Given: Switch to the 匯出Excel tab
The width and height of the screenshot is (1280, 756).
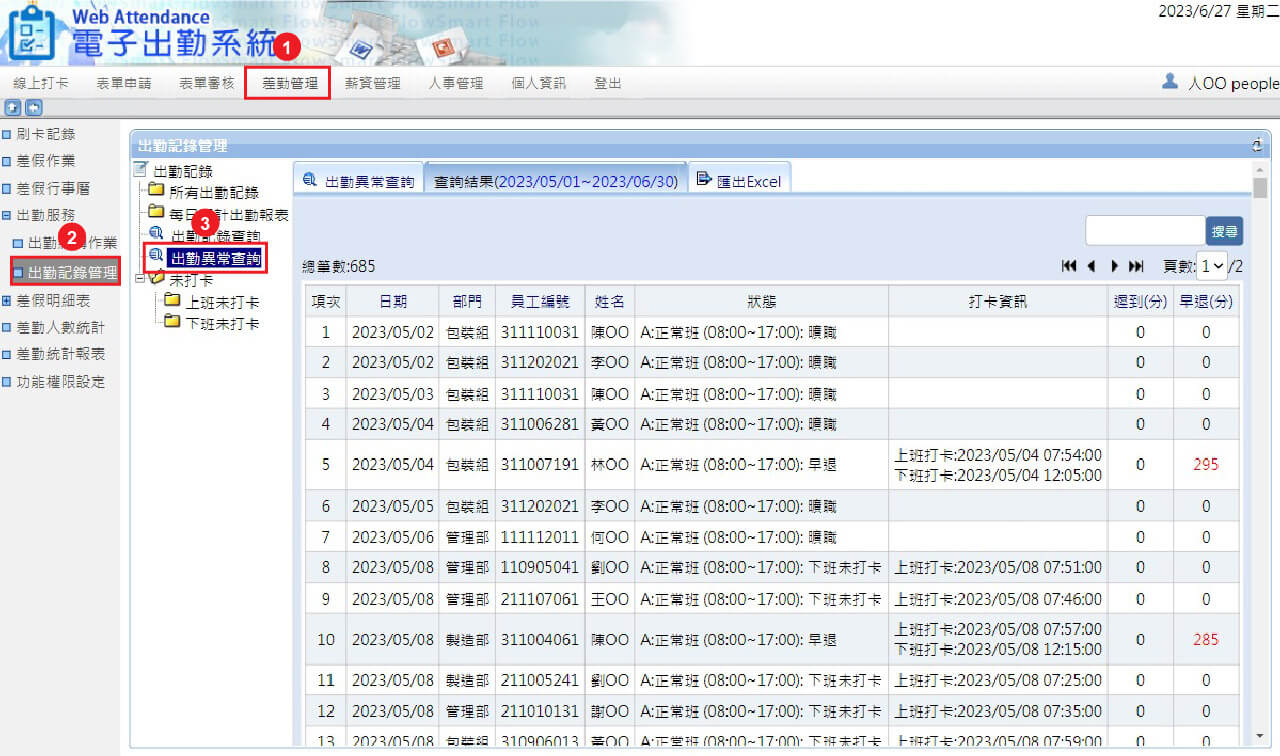Looking at the screenshot, I should pos(739,181).
